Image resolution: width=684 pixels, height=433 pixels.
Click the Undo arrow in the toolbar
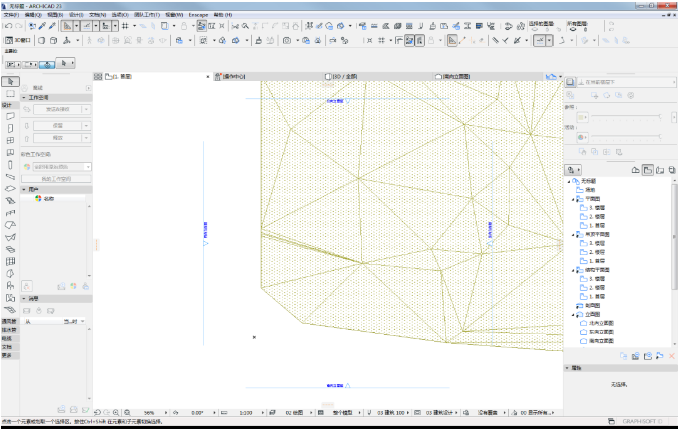pos(9,26)
